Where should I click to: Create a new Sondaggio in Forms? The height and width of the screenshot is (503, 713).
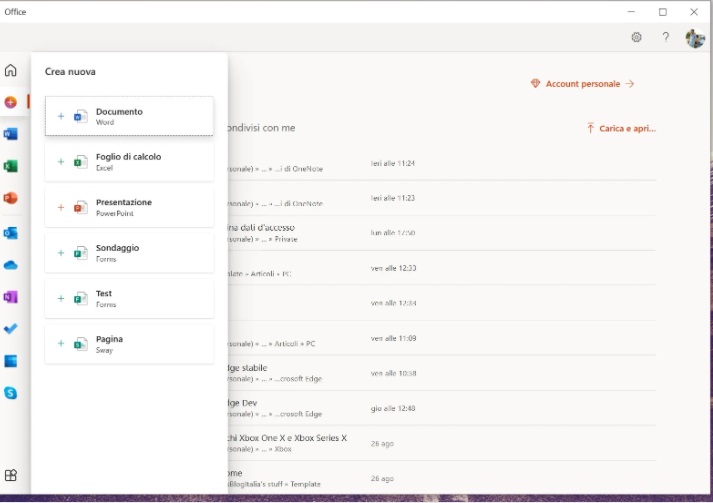click(129, 253)
